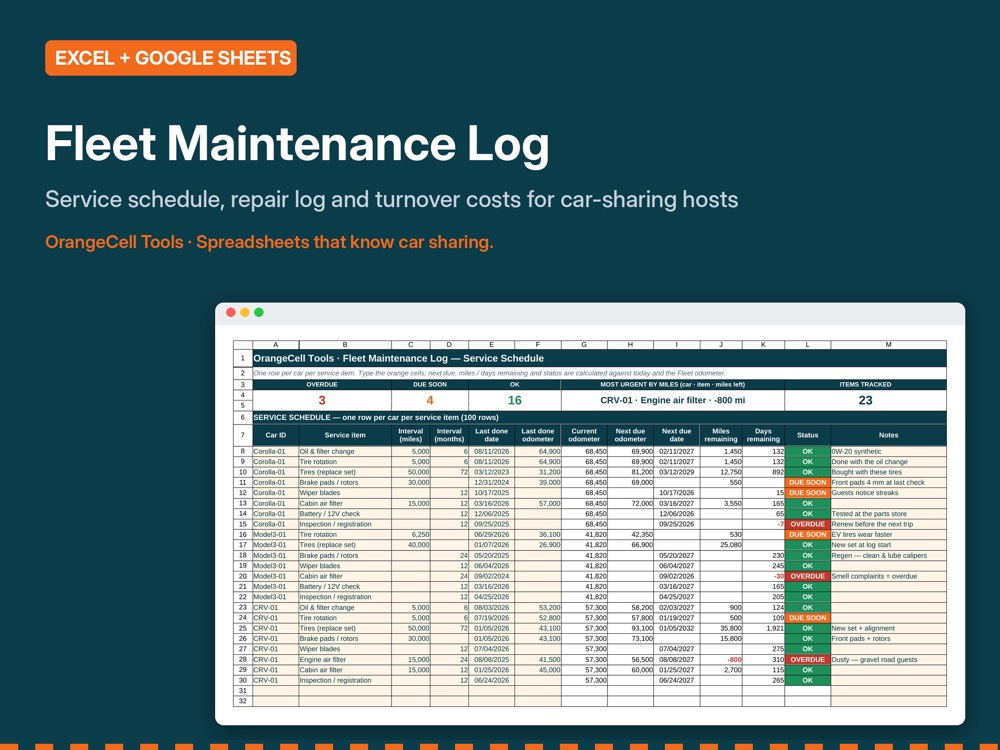Click the 'Current odometer' column heading
This screenshot has width=1000, height=750.
tap(584, 435)
